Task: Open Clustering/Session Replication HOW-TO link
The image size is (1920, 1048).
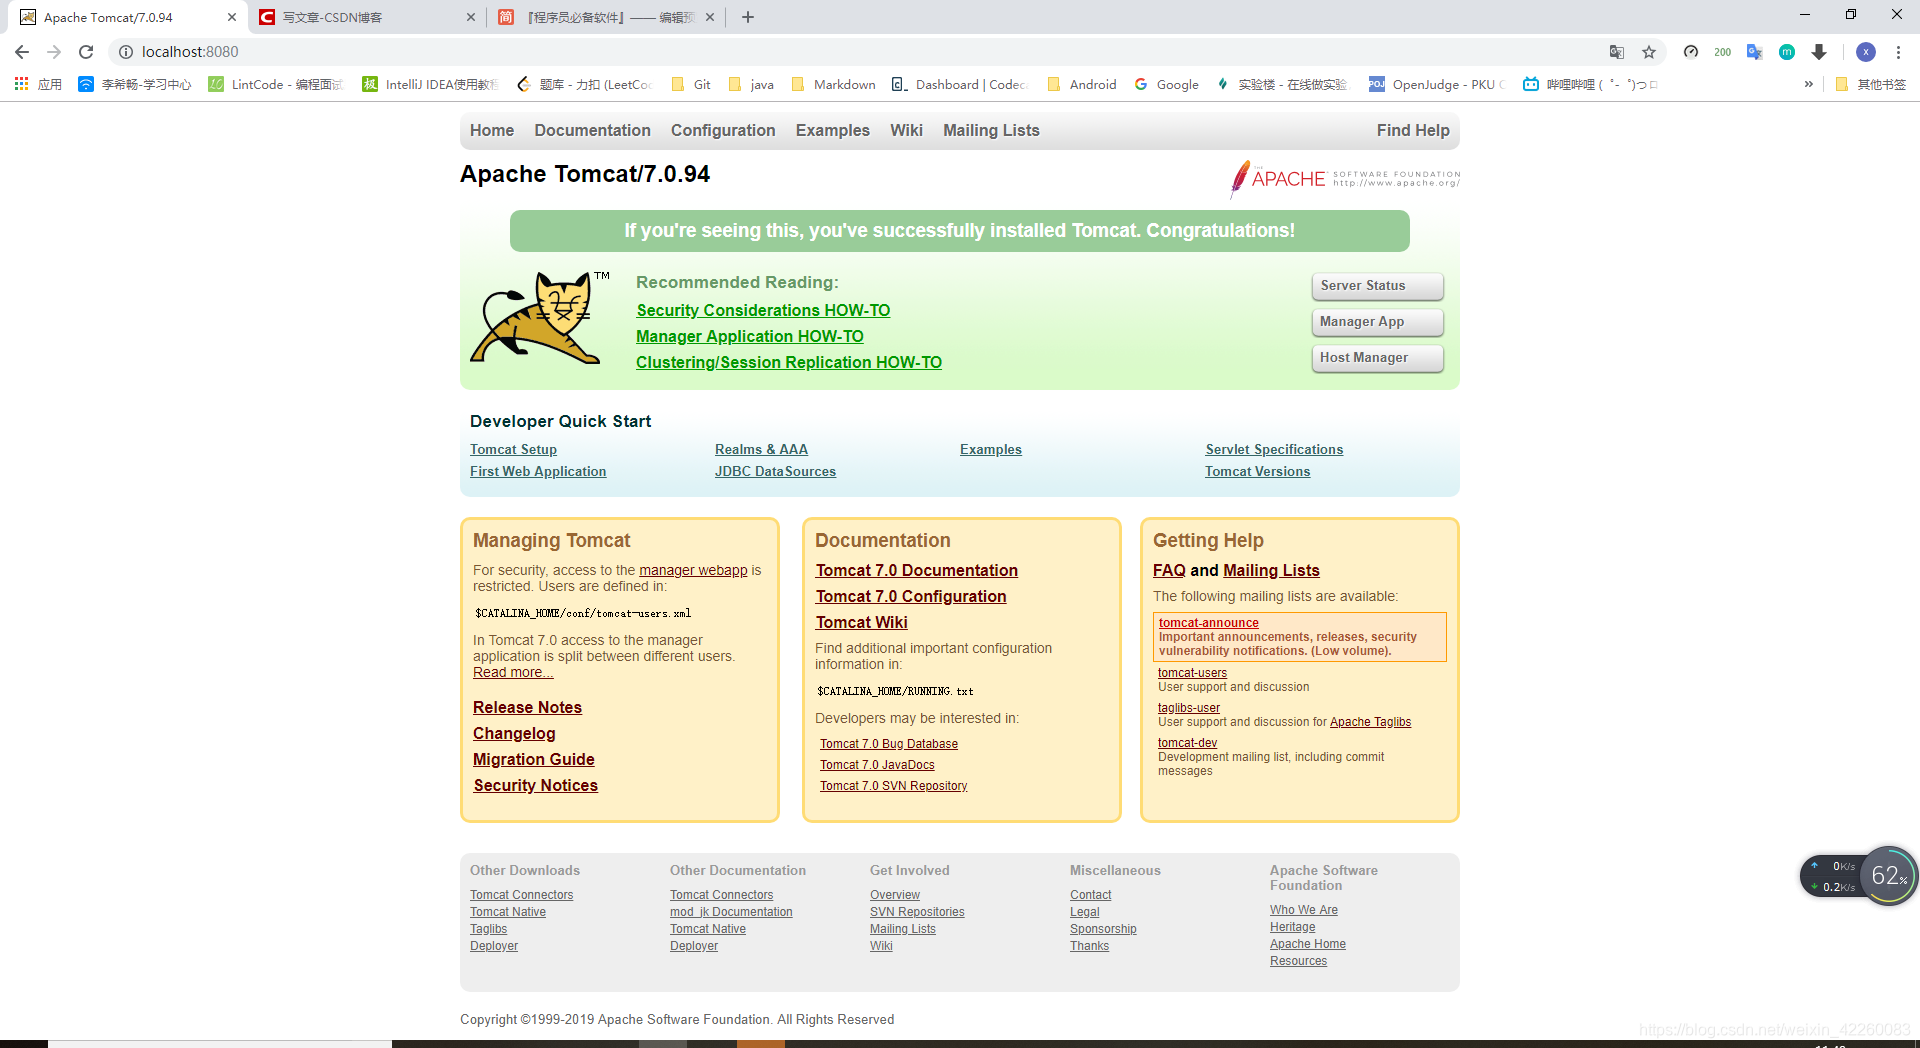Action: click(x=789, y=362)
